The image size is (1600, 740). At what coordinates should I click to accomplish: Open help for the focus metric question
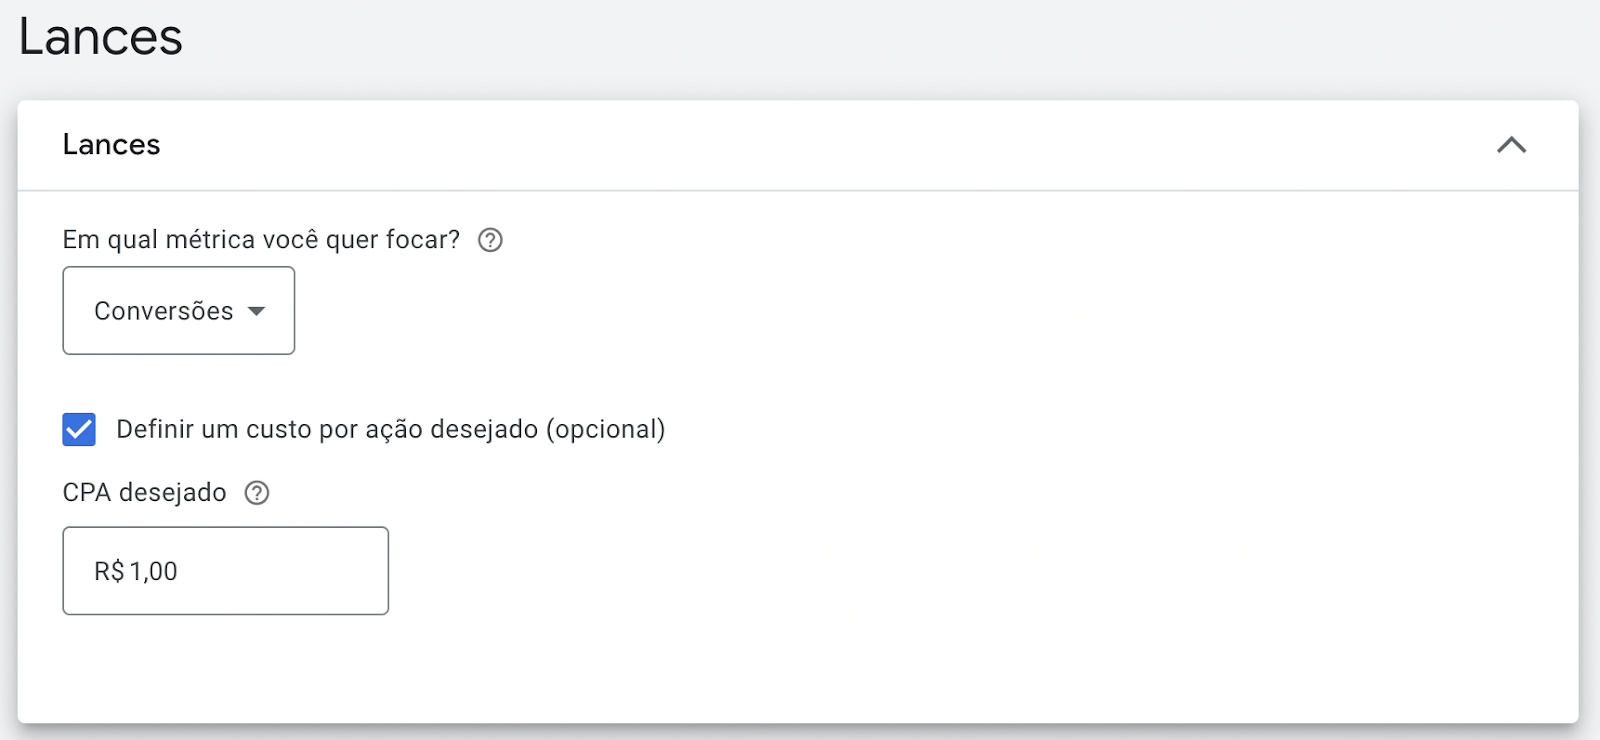coord(490,240)
